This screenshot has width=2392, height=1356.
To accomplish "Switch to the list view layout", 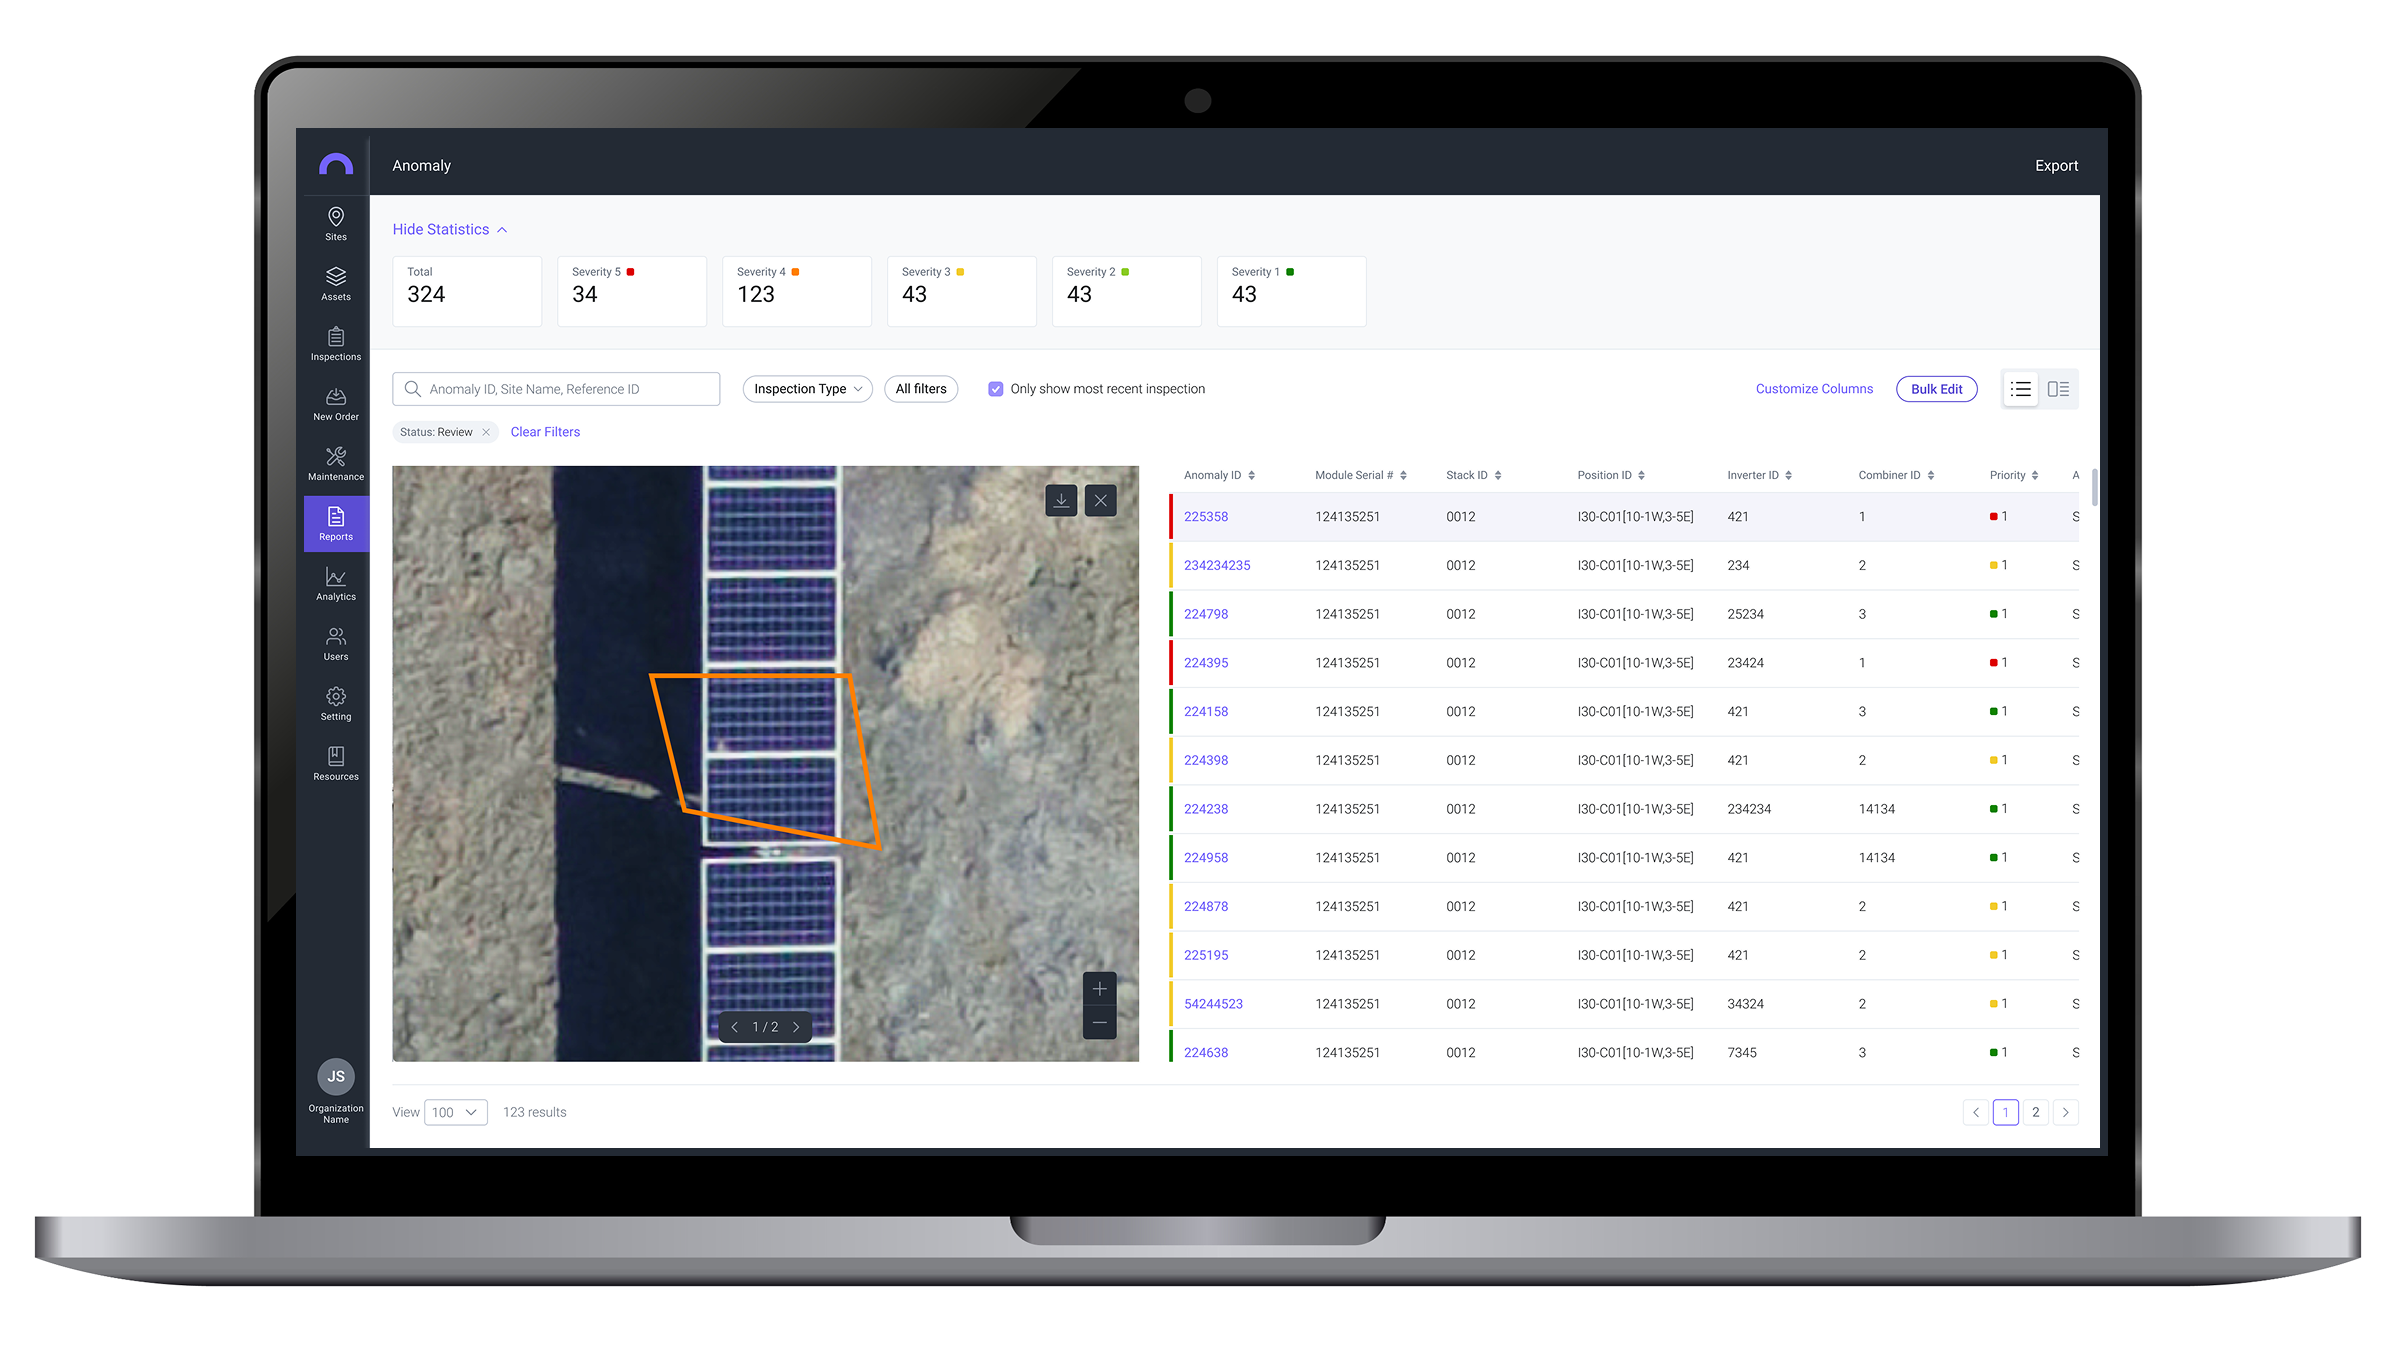I will click(x=2021, y=389).
